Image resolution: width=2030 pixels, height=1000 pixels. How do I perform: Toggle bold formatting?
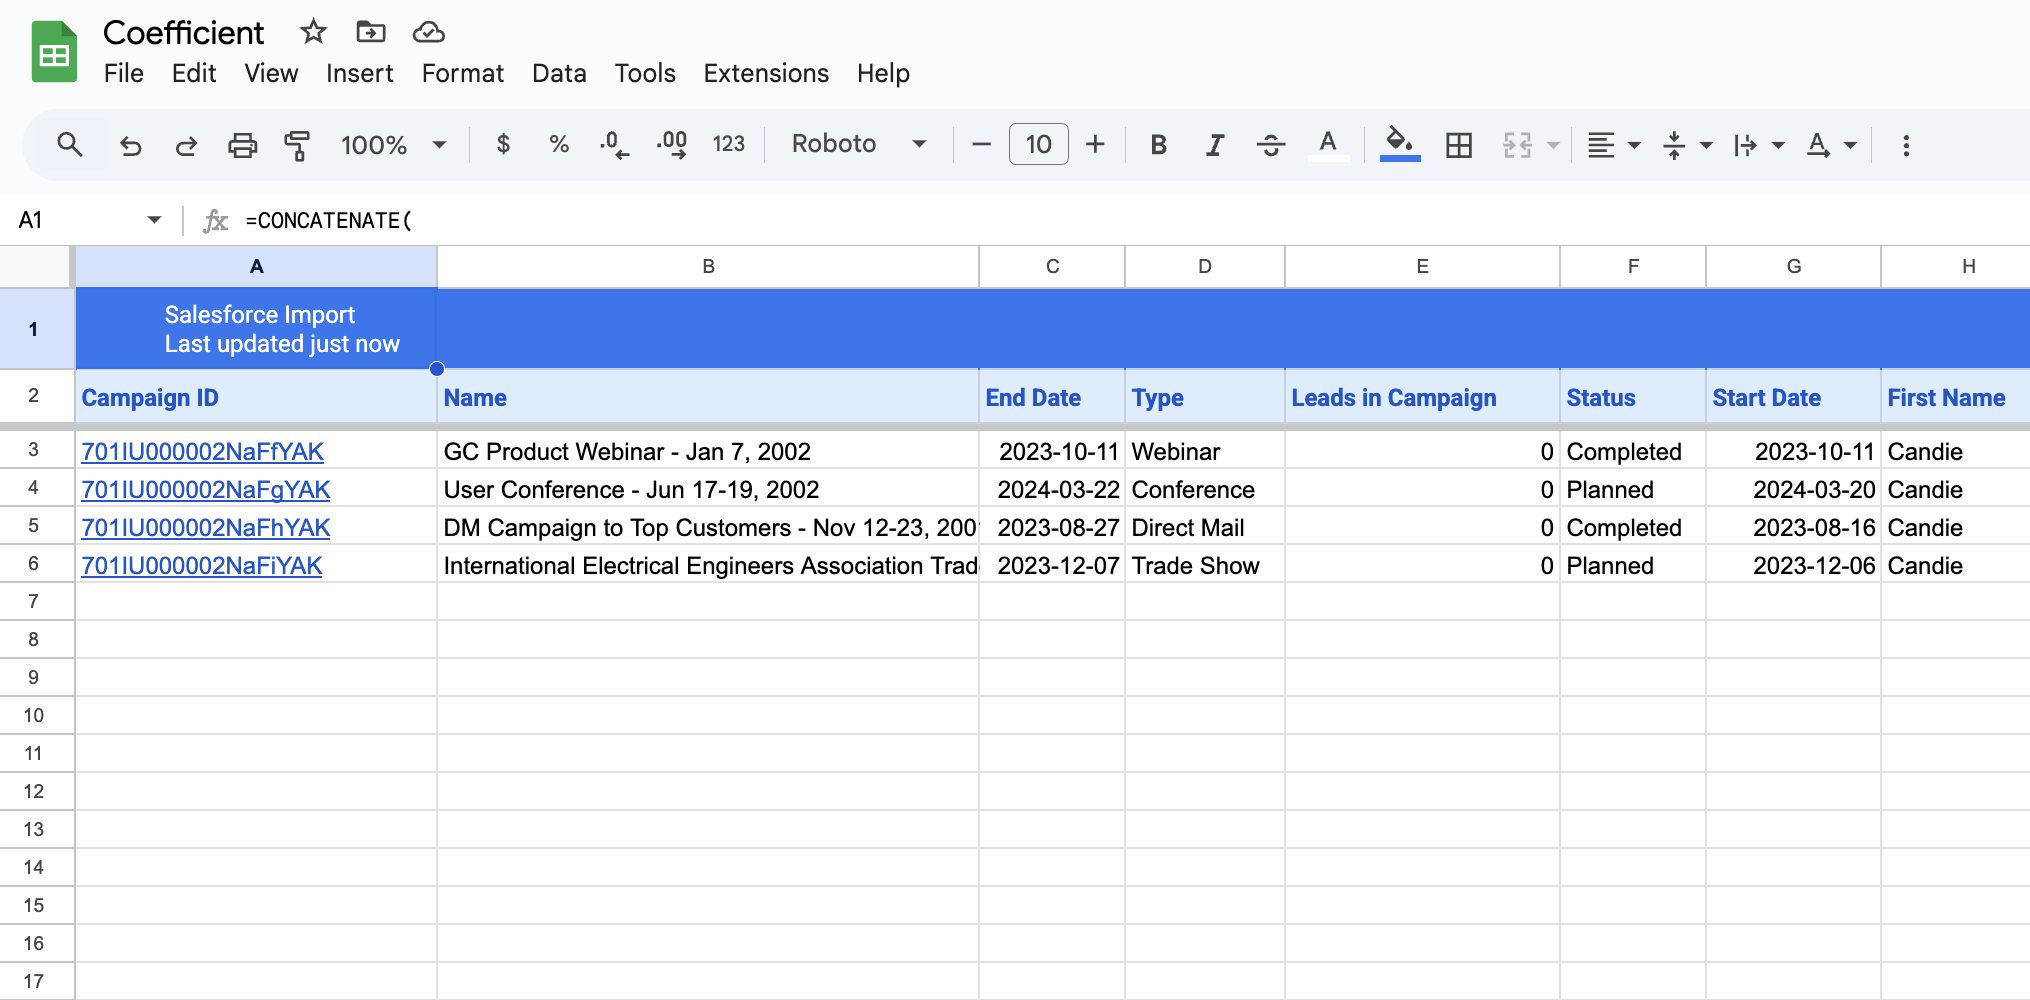[1158, 145]
